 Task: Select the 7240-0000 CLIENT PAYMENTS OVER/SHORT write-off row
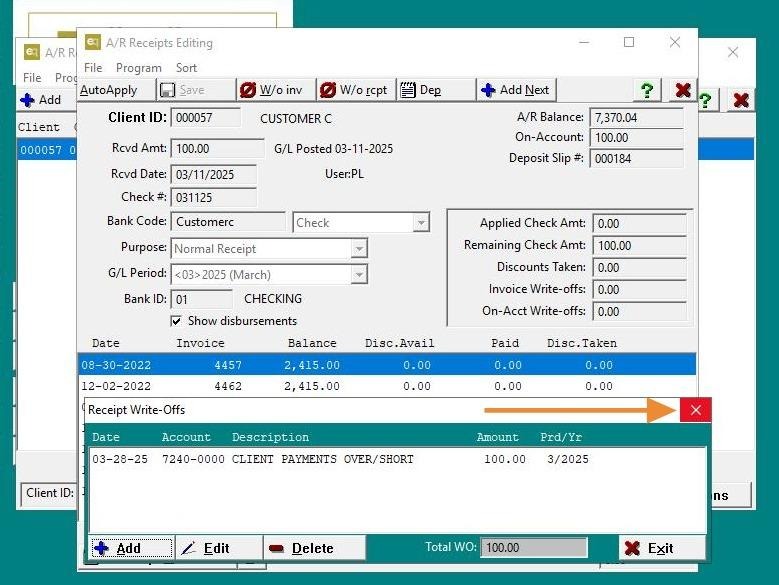397,459
